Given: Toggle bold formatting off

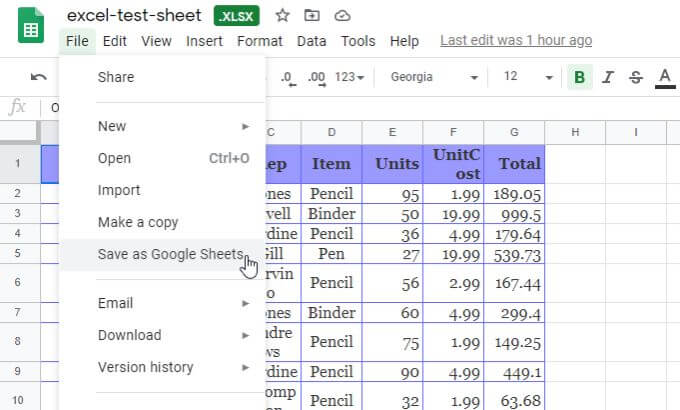Looking at the screenshot, I should pyautogui.click(x=578, y=77).
